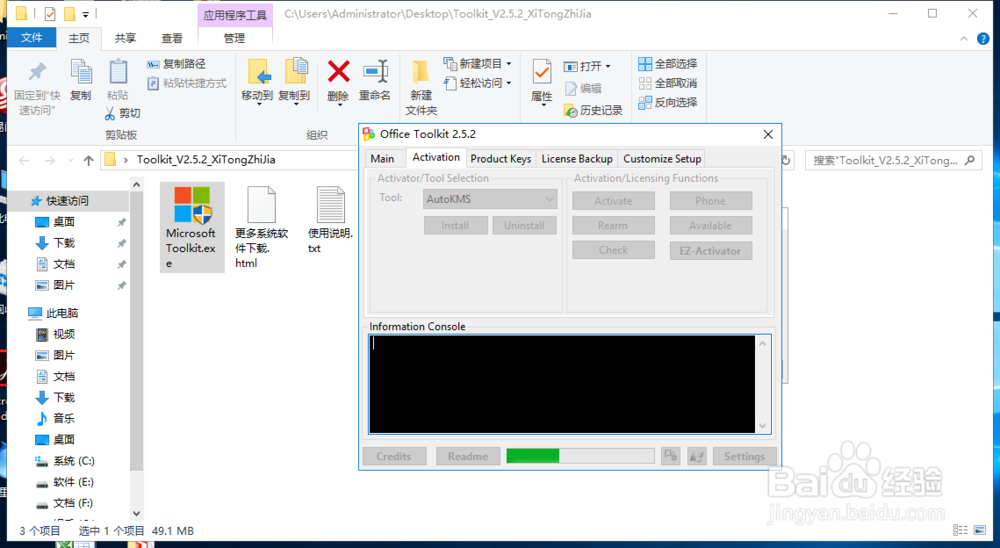The width and height of the screenshot is (1000, 548).
Task: Open the File (文件) ribbon tab
Action: coord(31,38)
